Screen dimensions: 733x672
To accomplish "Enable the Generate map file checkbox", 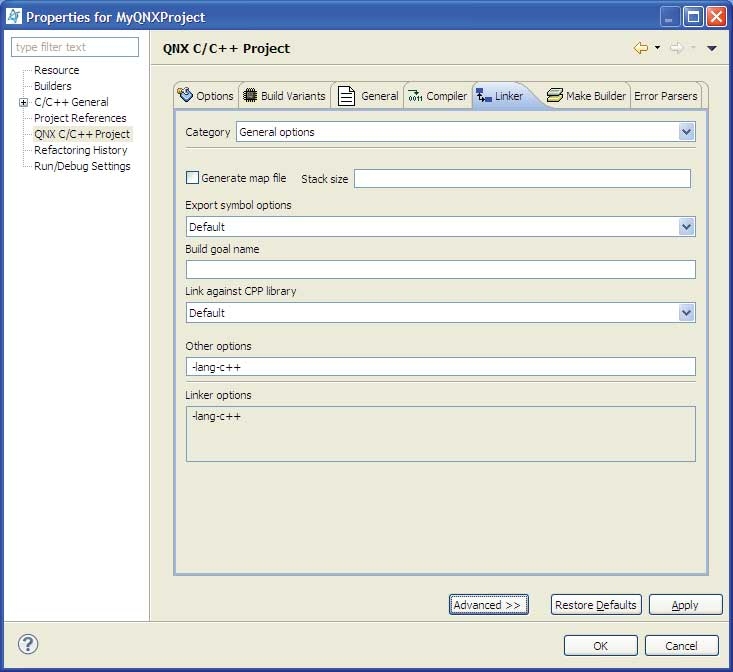I will coord(192,178).
